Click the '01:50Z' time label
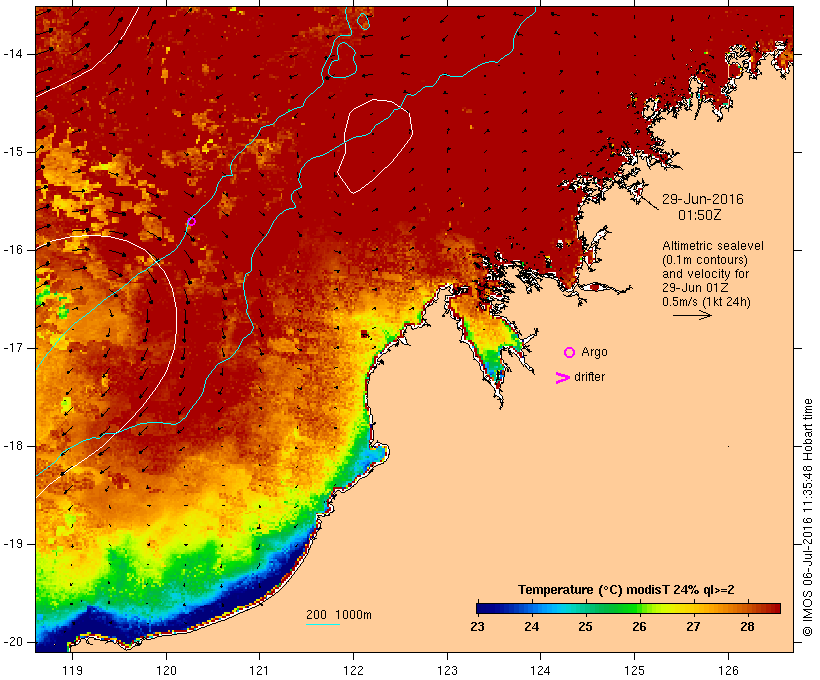The image size is (820, 680). pyautogui.click(x=700, y=215)
